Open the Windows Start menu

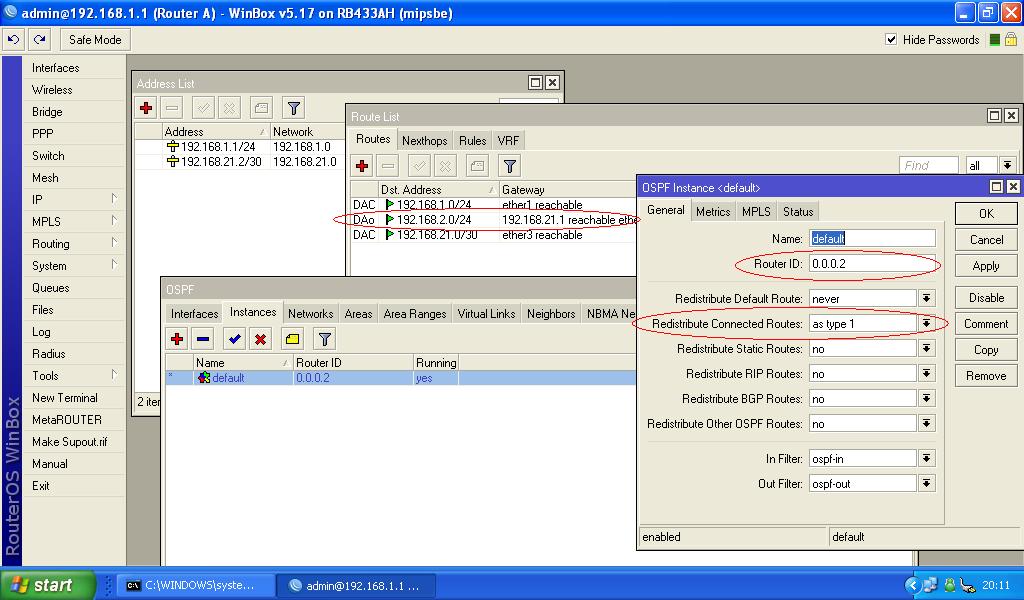tap(47, 585)
